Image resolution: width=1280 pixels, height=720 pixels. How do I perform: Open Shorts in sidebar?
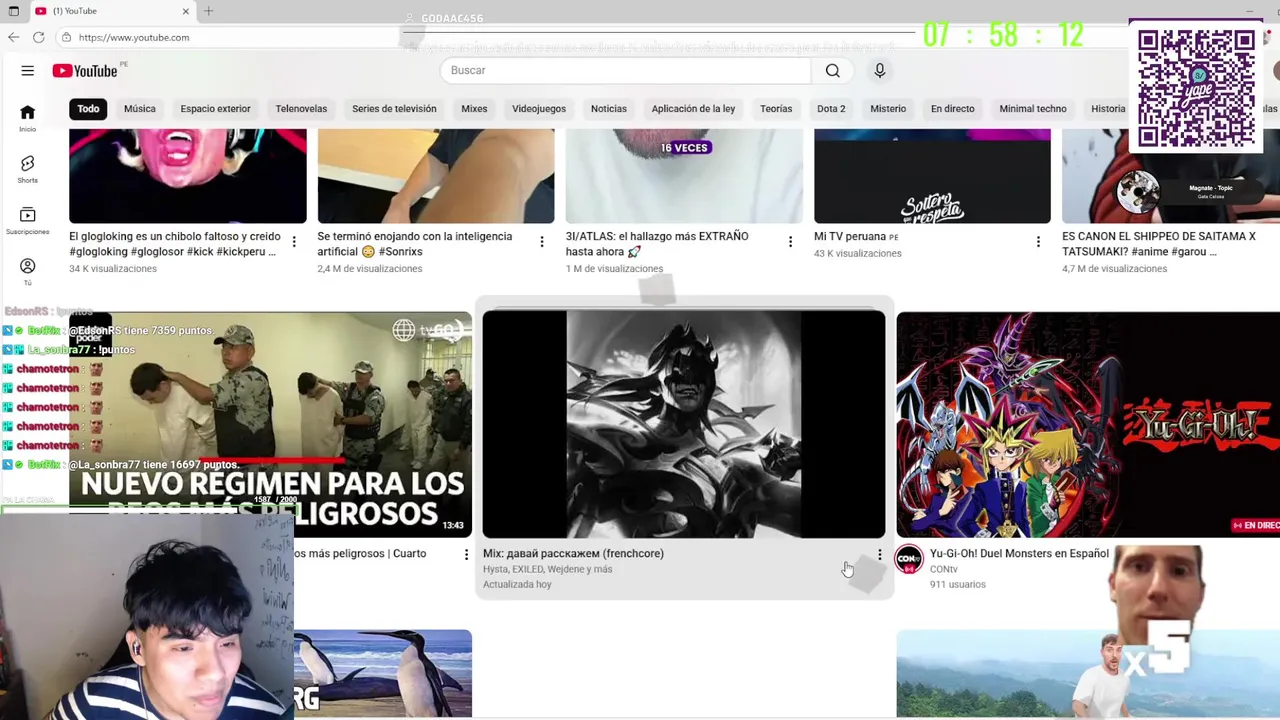click(28, 169)
